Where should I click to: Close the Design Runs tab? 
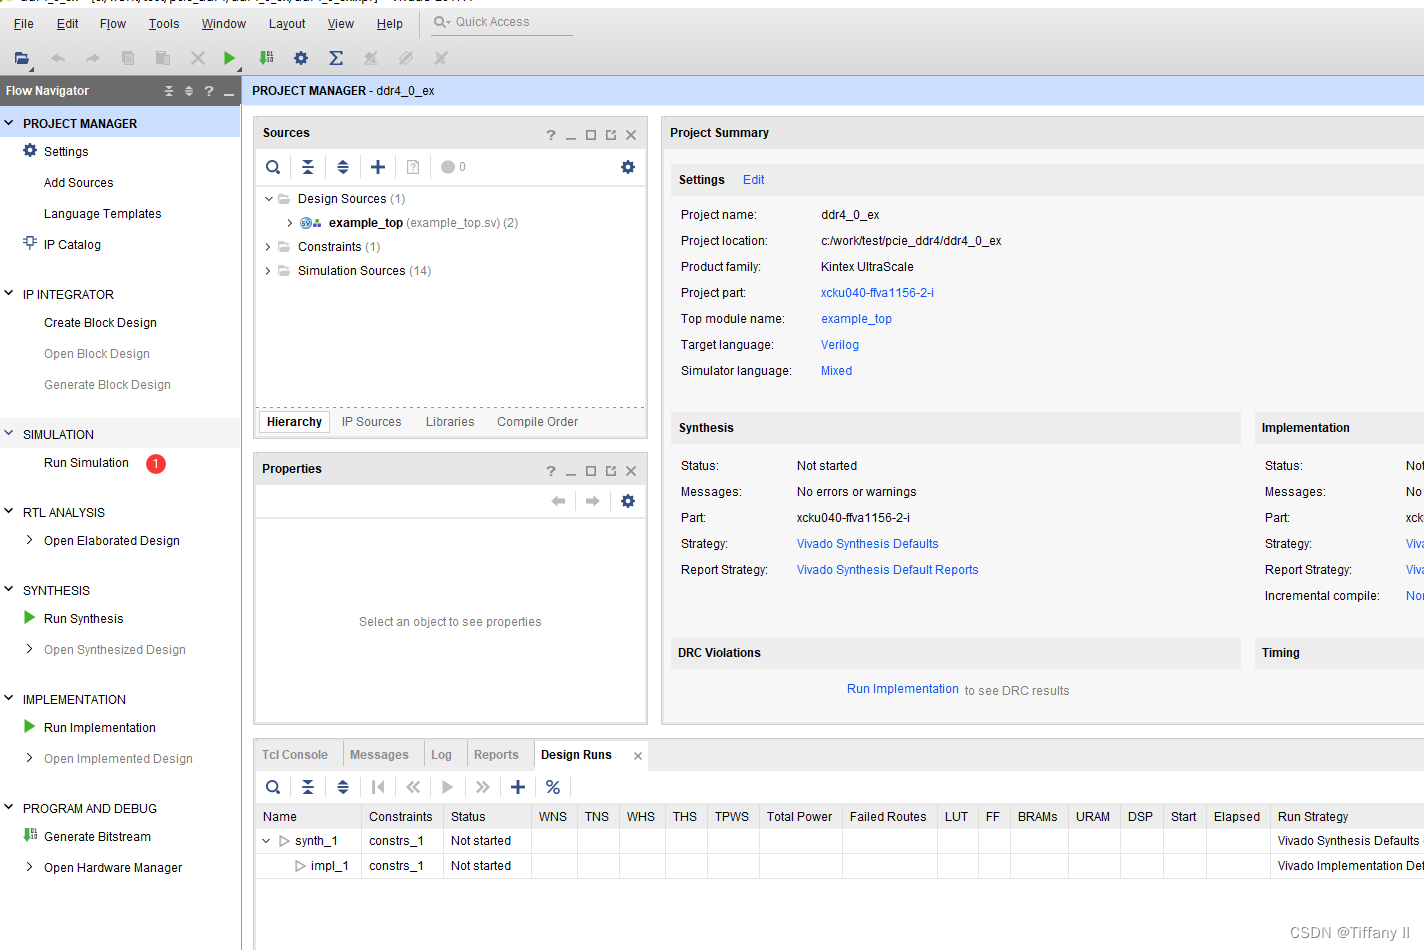tap(638, 756)
